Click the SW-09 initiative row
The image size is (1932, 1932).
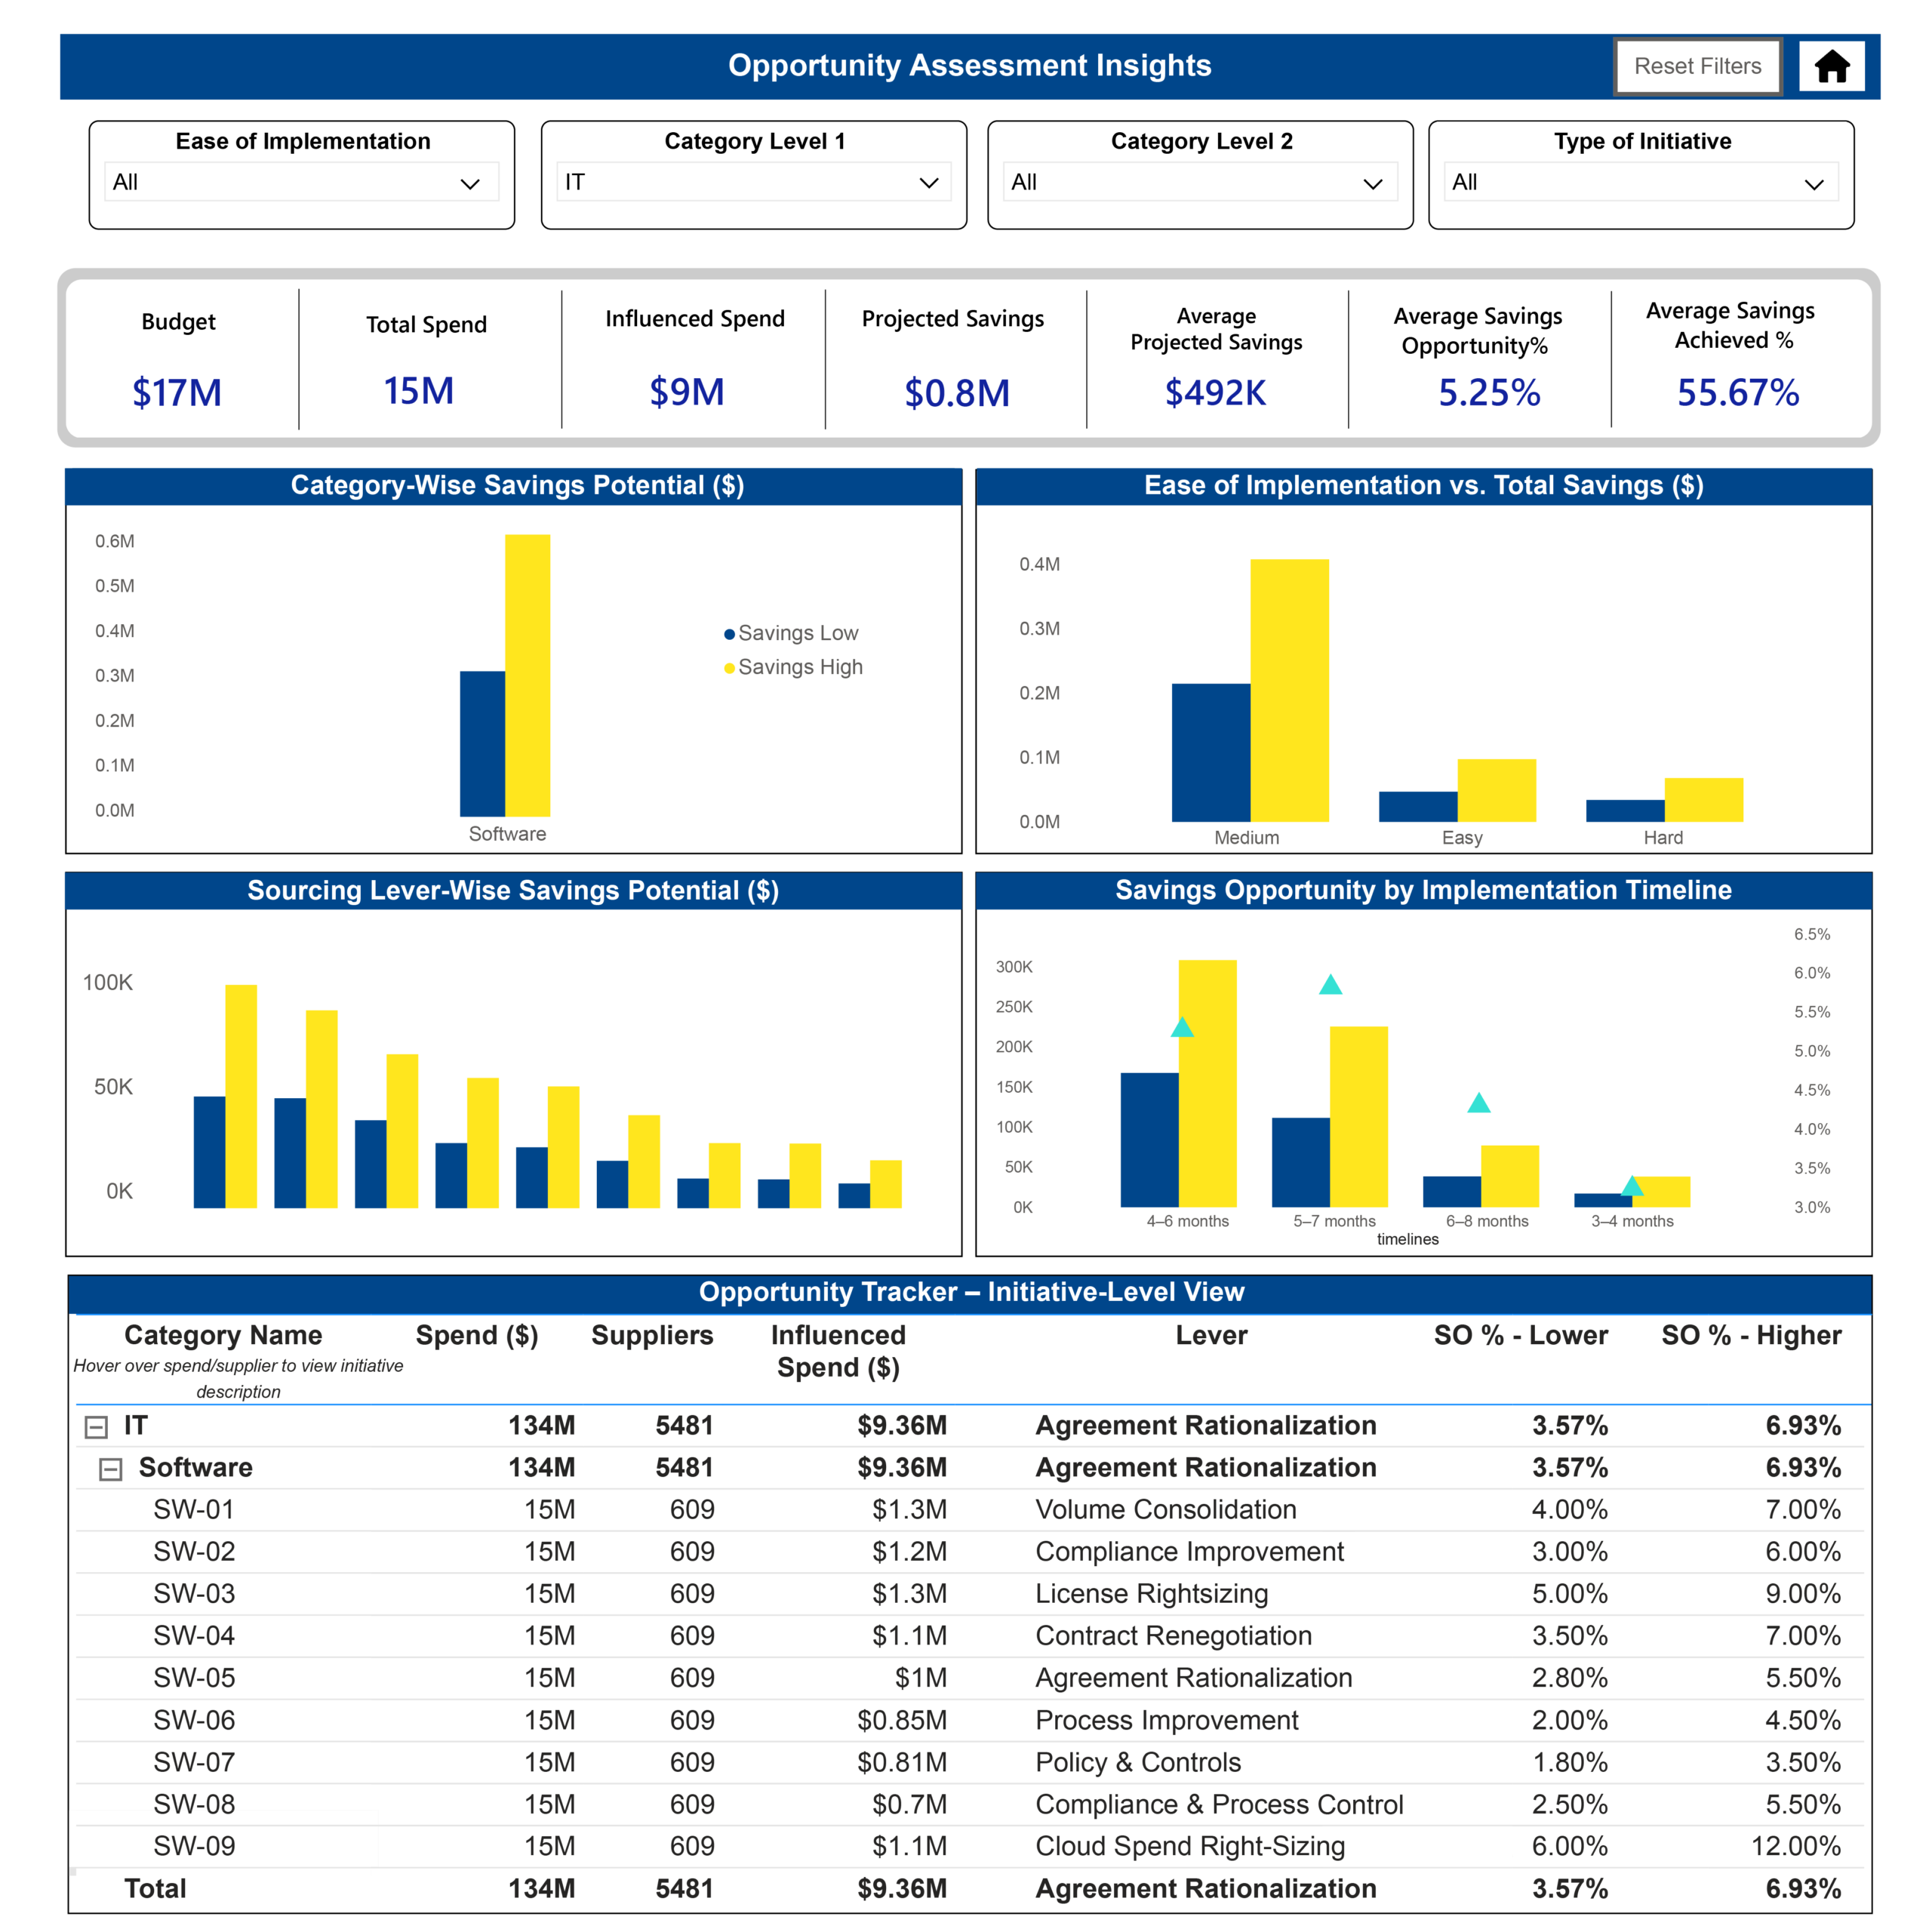[x=970, y=1846]
